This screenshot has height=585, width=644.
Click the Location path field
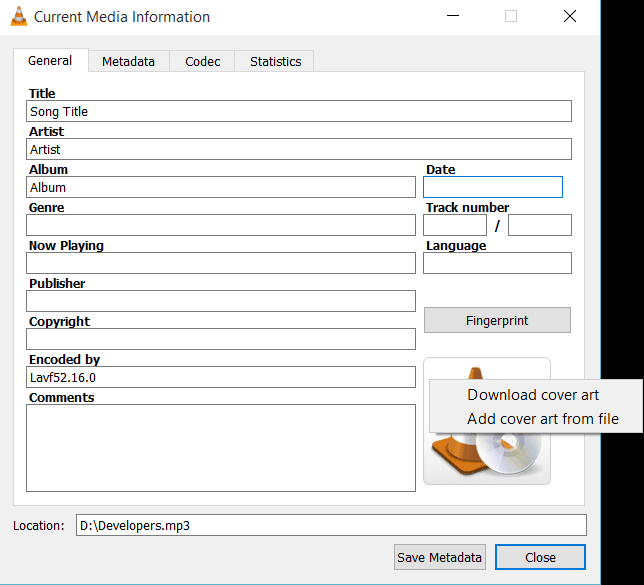point(331,525)
